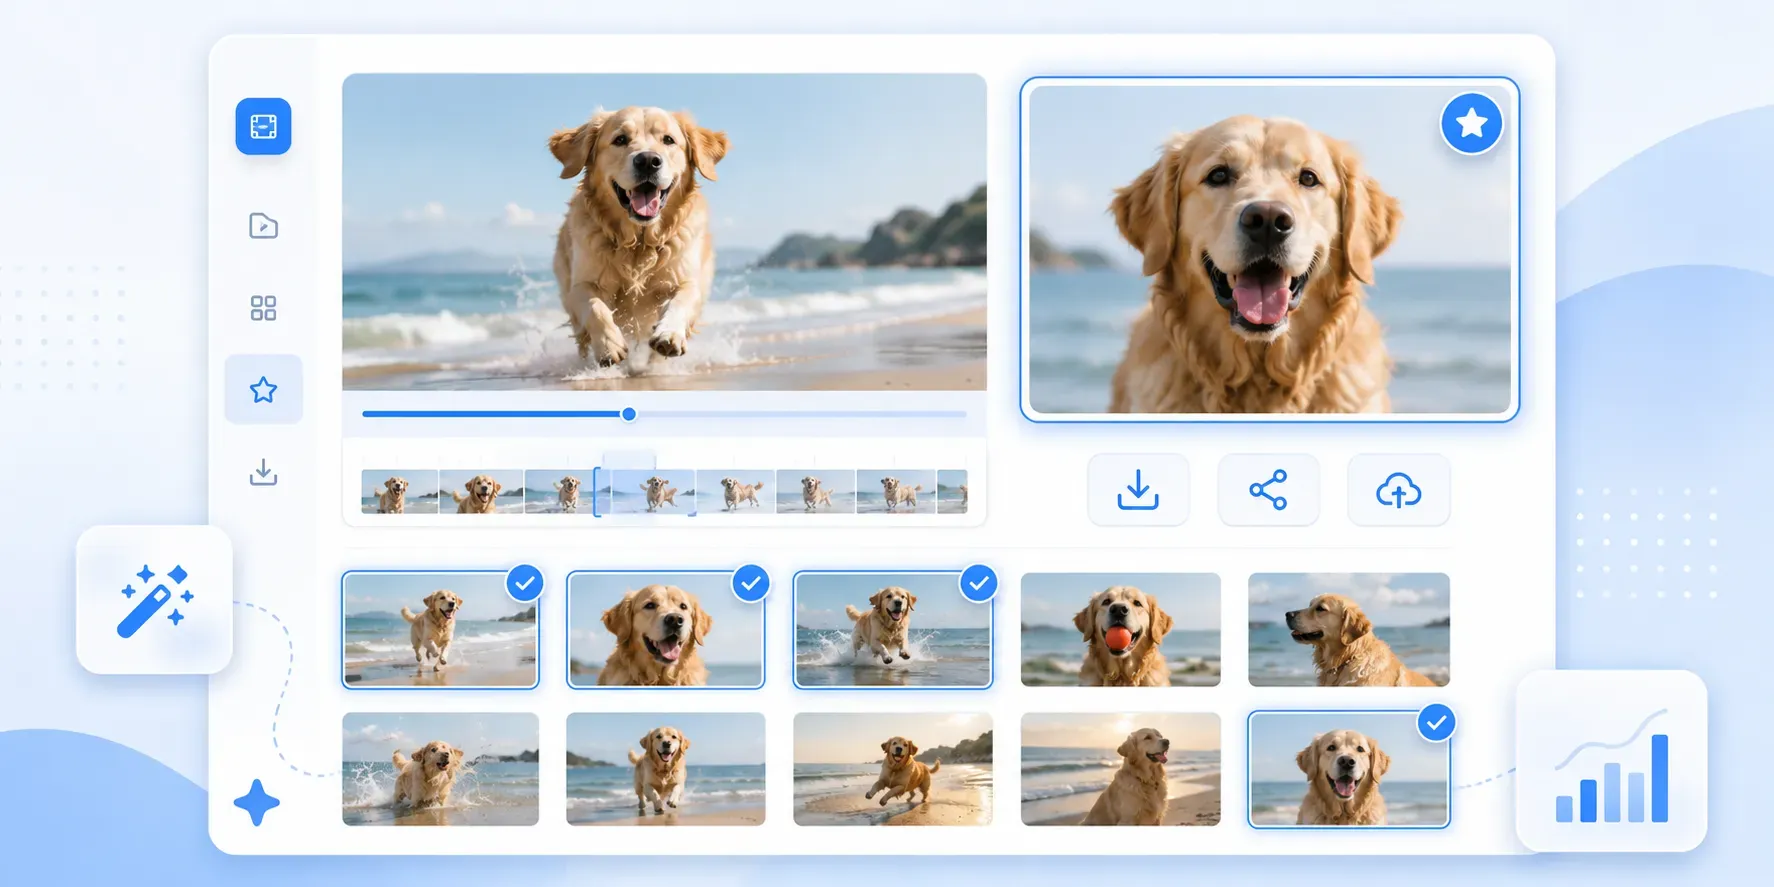Click the video progress slider handle

629,414
